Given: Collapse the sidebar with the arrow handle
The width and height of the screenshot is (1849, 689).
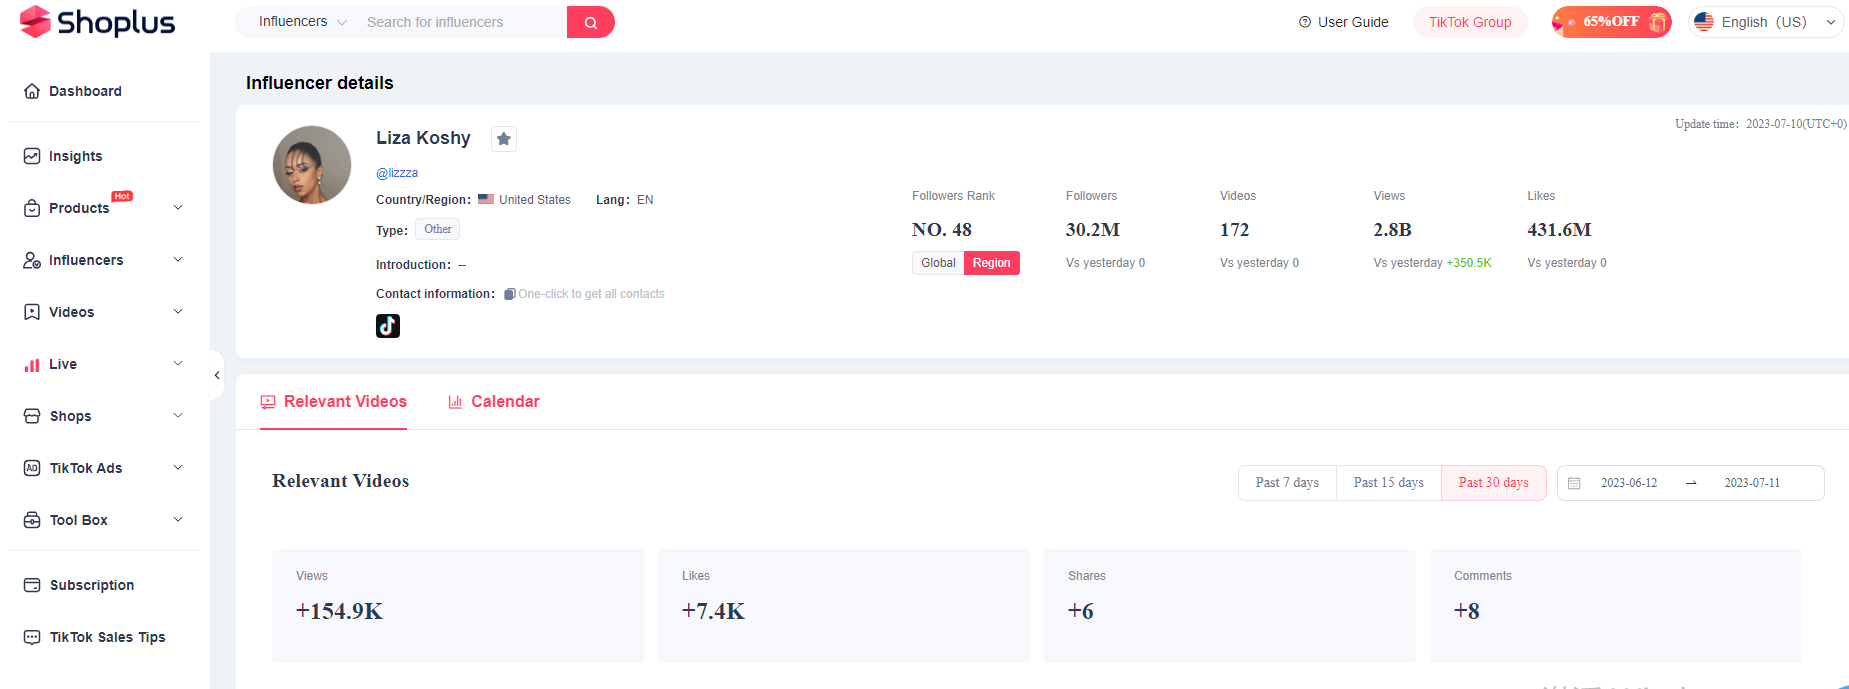Looking at the screenshot, I should (217, 376).
